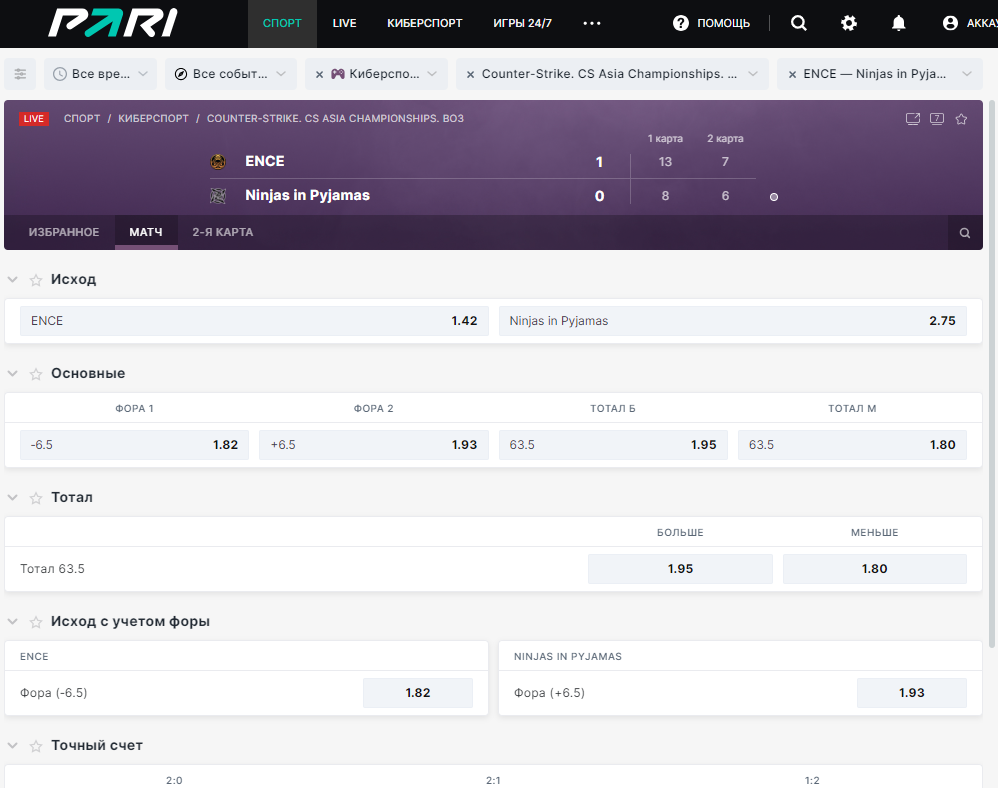Favorite the Точный счет market star

[x=36, y=746]
